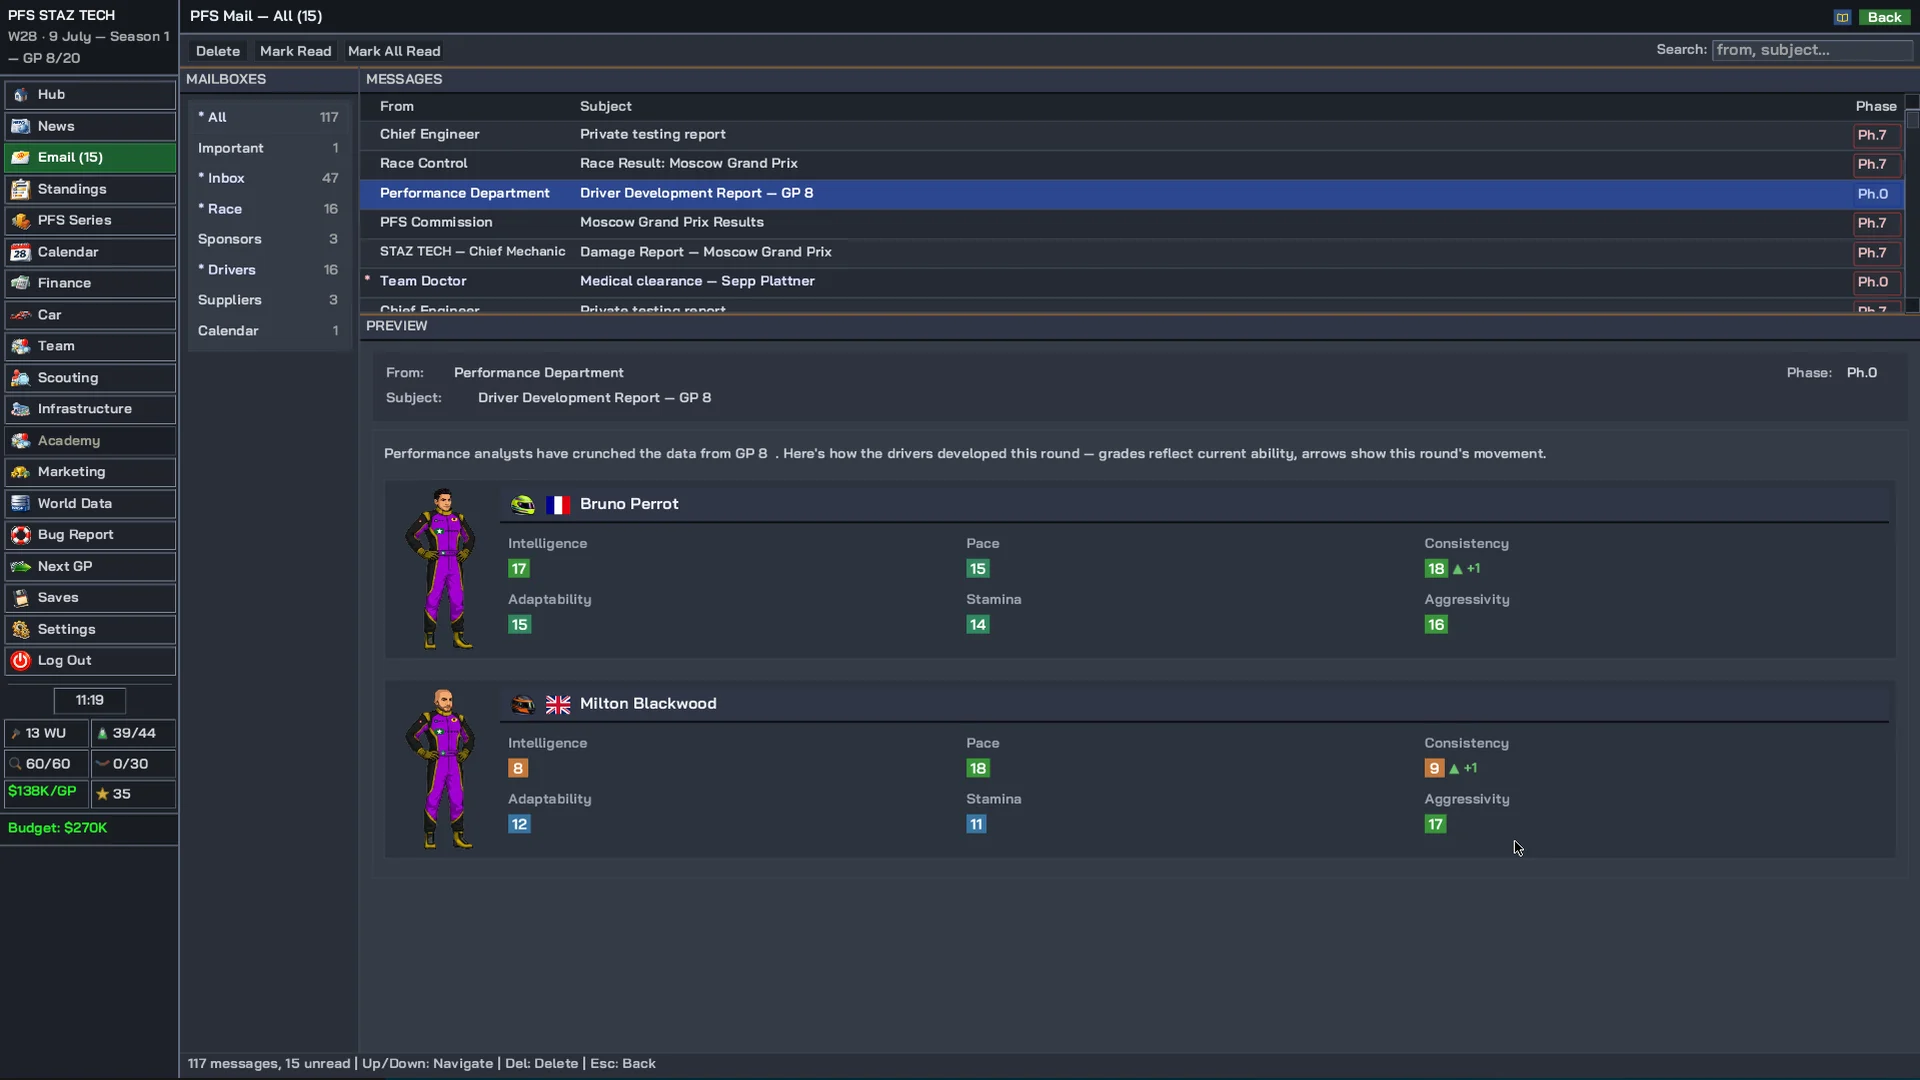This screenshot has height=1080, width=1920.
Task: Click the Delete button
Action: [218, 51]
